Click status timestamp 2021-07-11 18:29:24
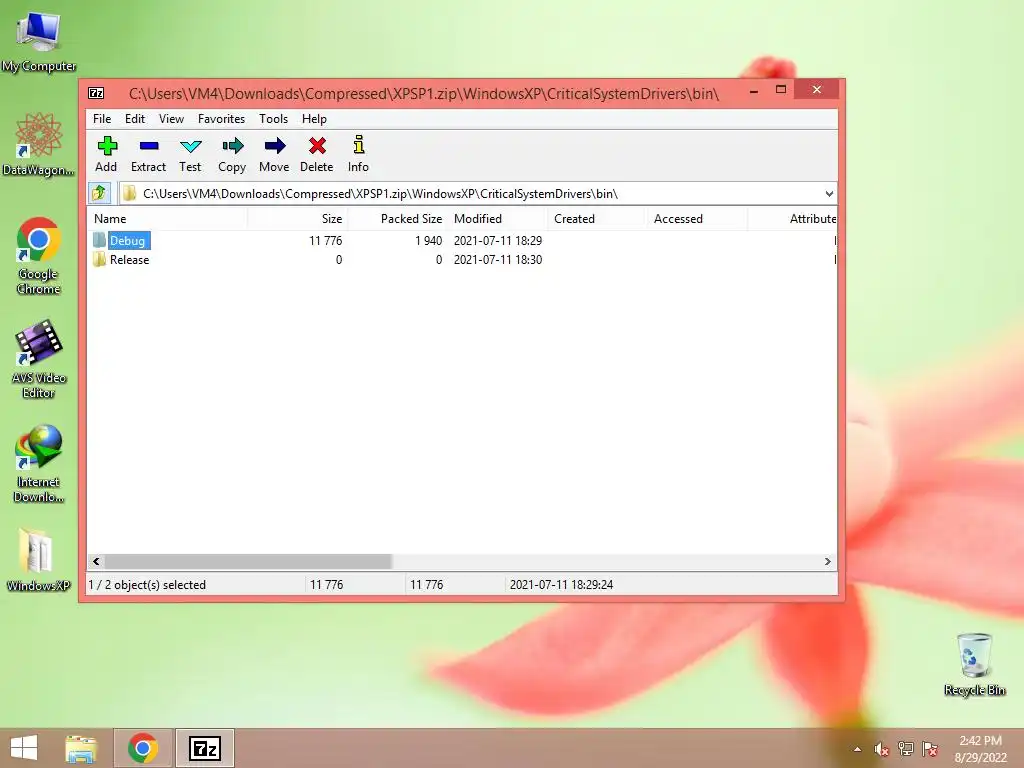The width and height of the screenshot is (1024, 768). [x=562, y=584]
